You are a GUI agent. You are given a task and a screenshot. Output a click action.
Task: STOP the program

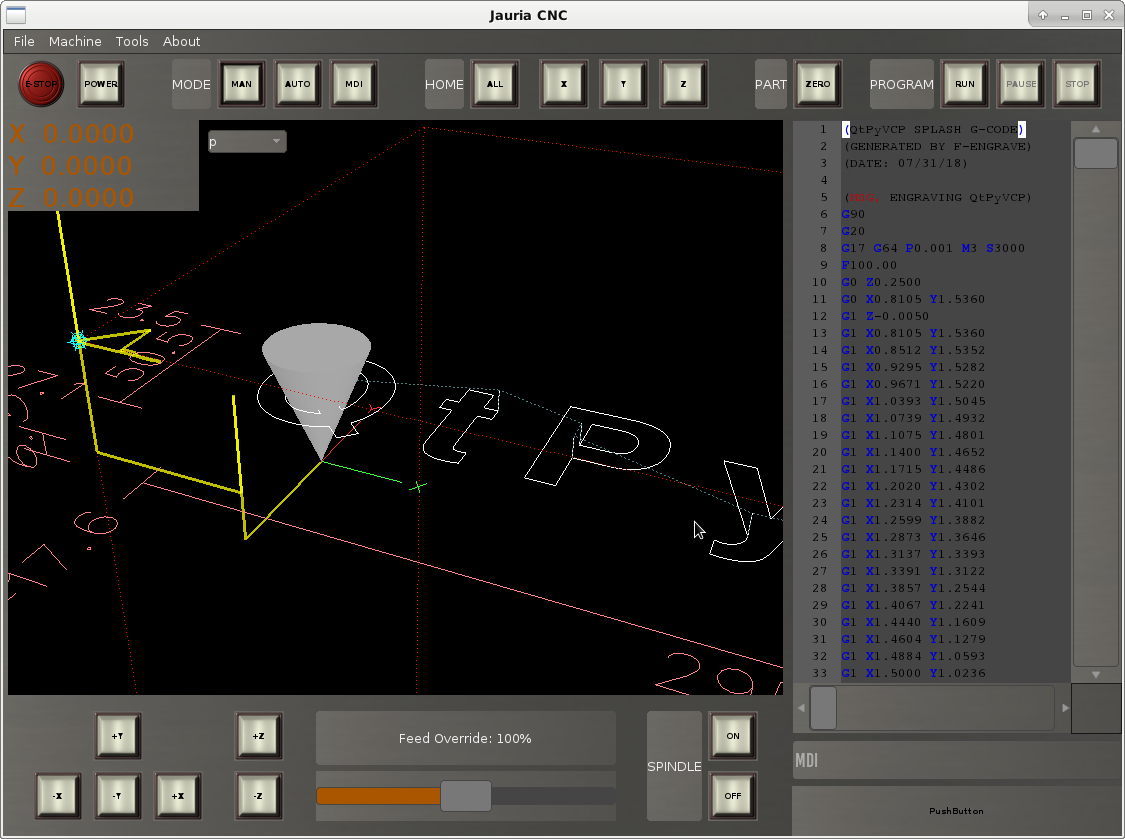pyautogui.click(x=1077, y=84)
